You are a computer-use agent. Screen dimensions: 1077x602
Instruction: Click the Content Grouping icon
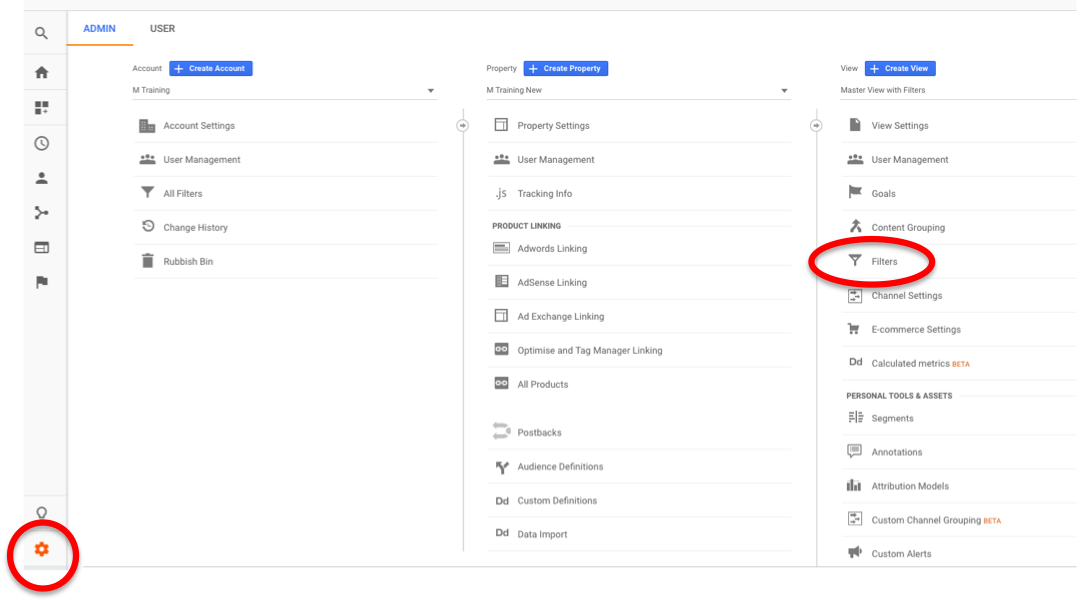855,226
